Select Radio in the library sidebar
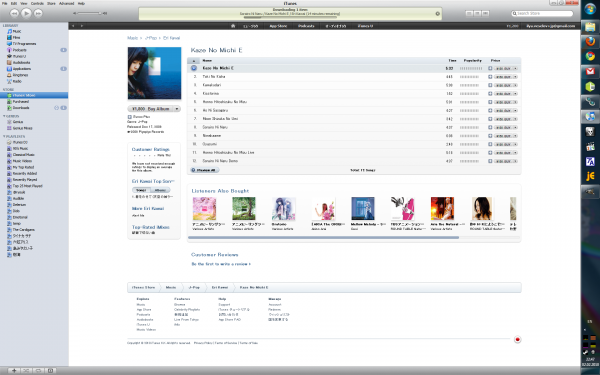Image resolution: width=600 pixels, height=375 pixels. 14,81
